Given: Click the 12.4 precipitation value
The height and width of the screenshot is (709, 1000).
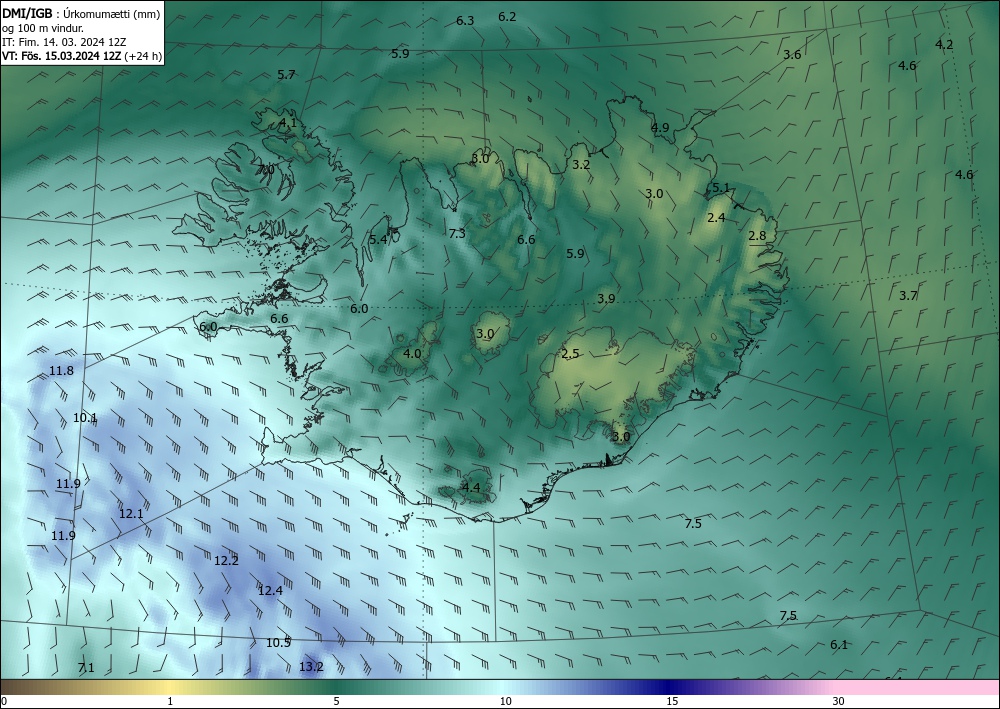Looking at the screenshot, I should point(270,590).
